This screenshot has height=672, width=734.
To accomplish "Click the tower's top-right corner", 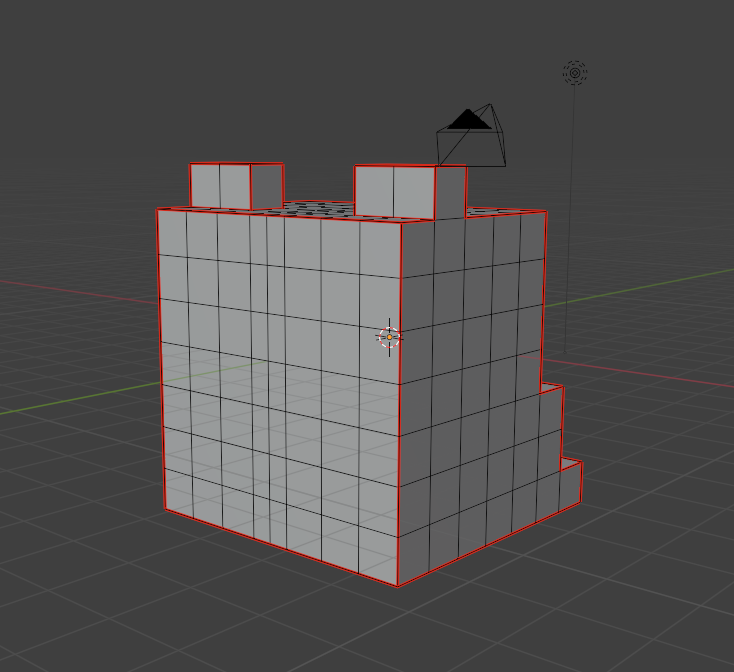I will (545, 212).
